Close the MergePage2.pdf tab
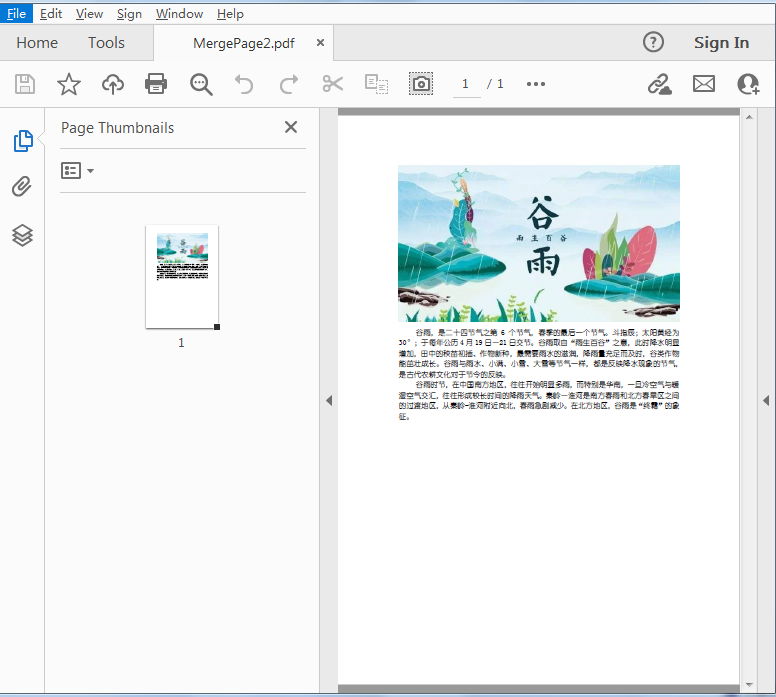The width and height of the screenshot is (776, 697). tap(320, 43)
